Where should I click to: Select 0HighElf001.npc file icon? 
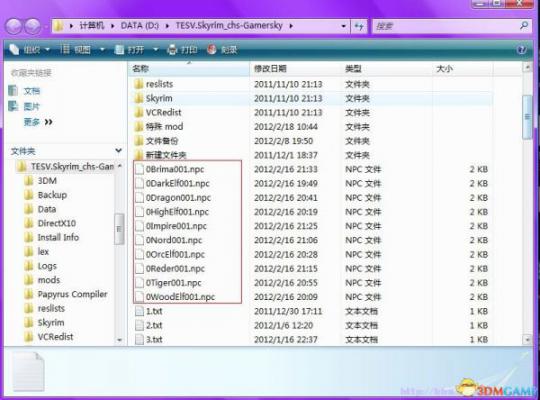pos(139,212)
